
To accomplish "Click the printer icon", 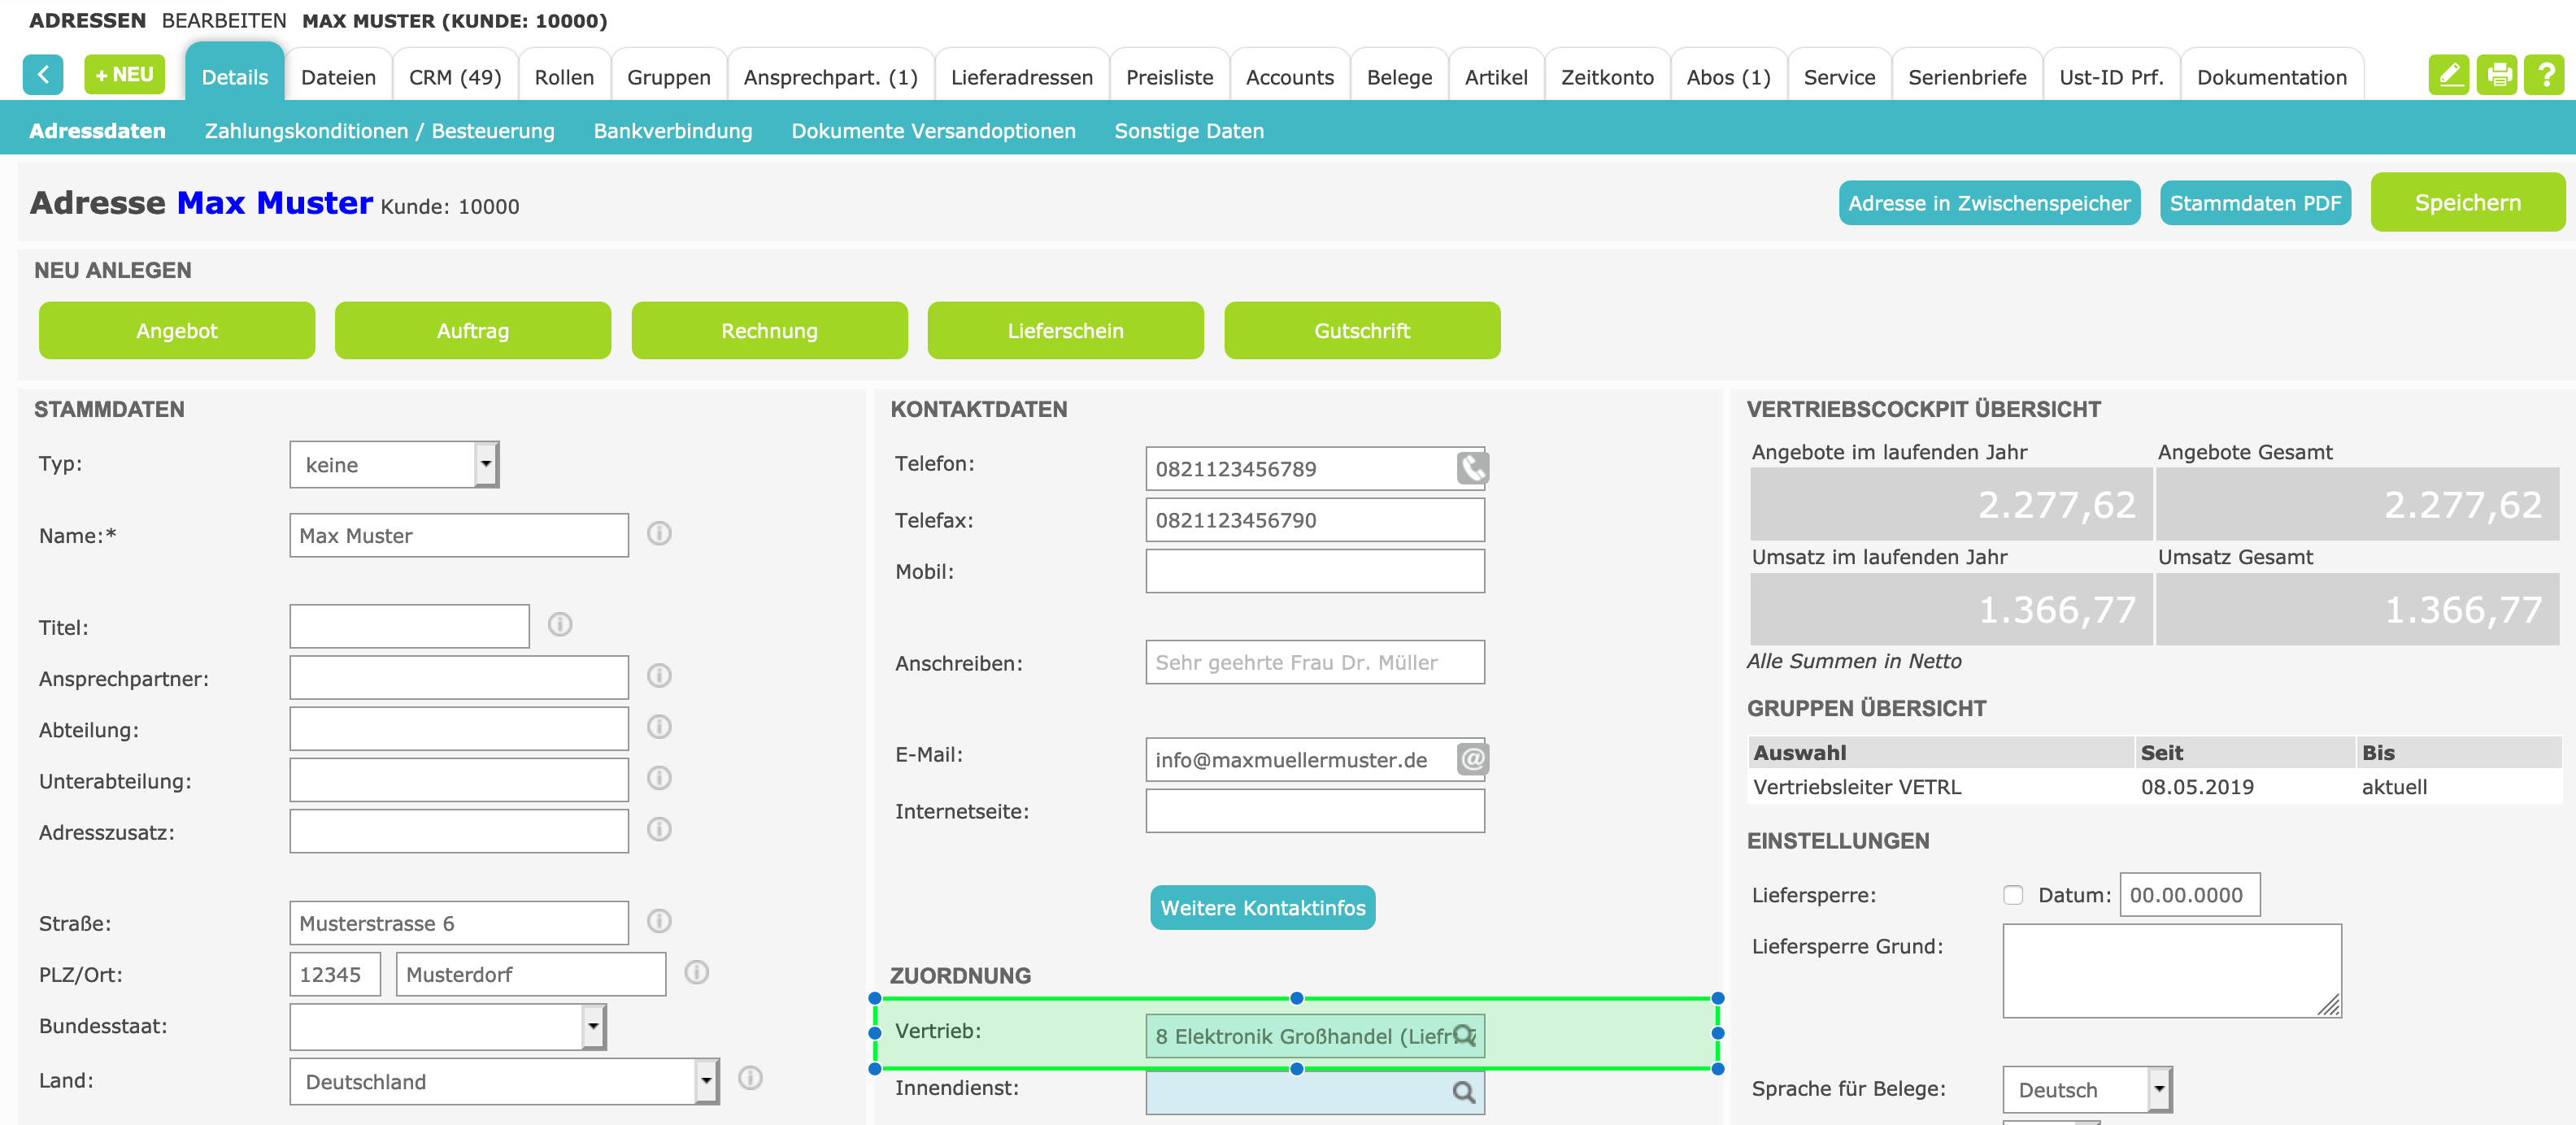I will [2497, 75].
